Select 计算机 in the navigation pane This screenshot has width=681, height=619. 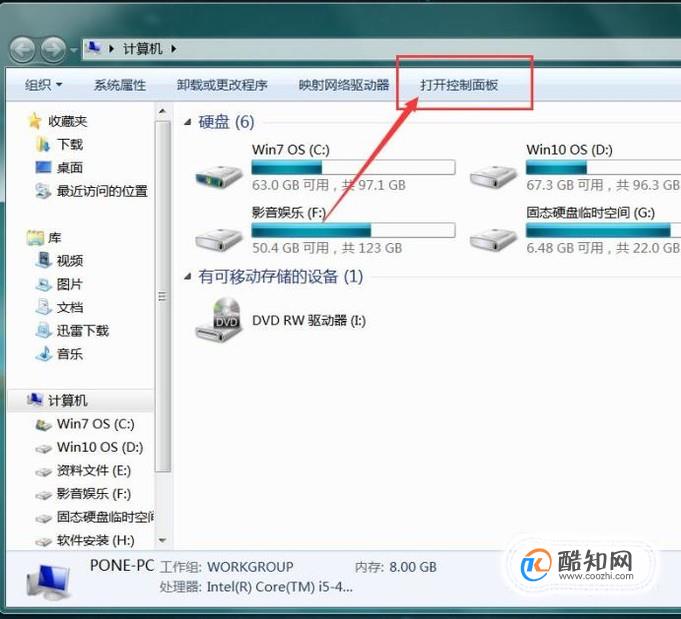(x=68, y=401)
